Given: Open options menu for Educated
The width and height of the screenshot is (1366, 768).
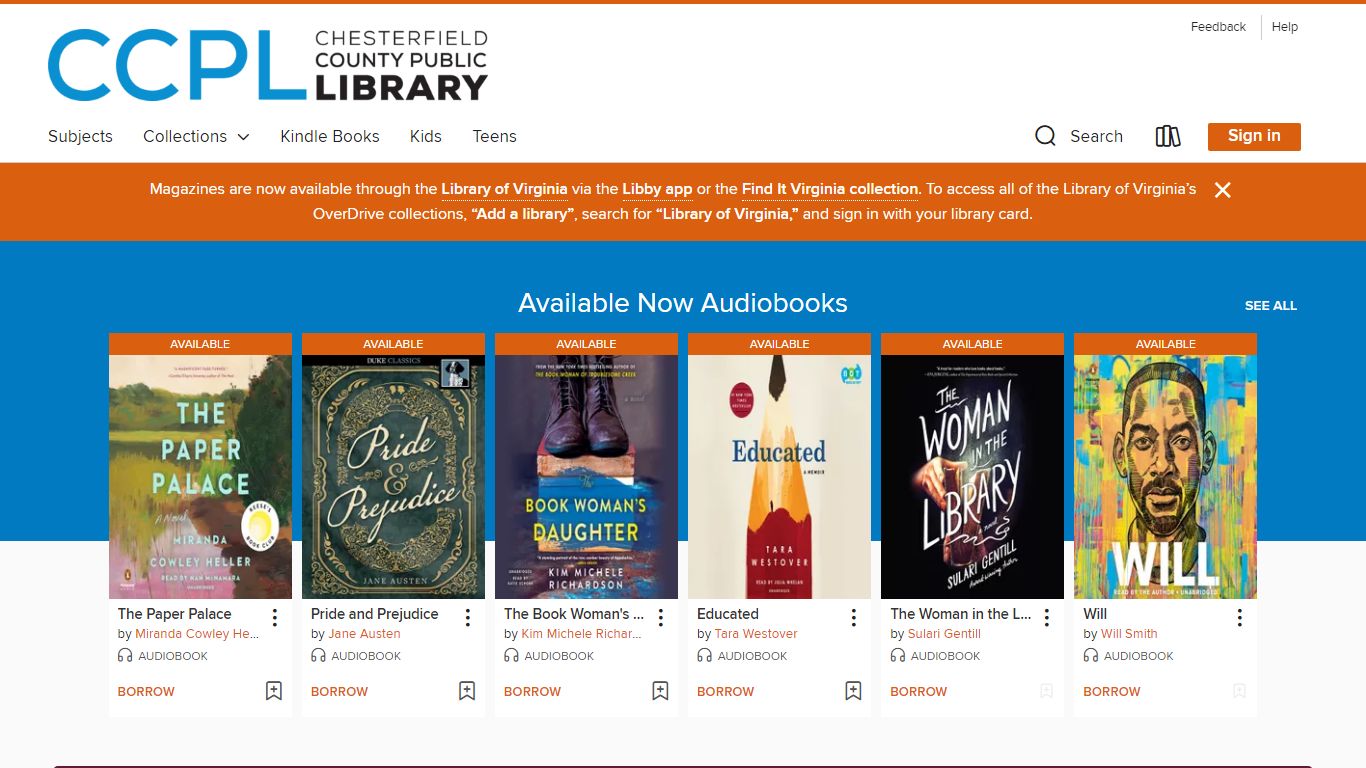Looking at the screenshot, I should (x=853, y=618).
